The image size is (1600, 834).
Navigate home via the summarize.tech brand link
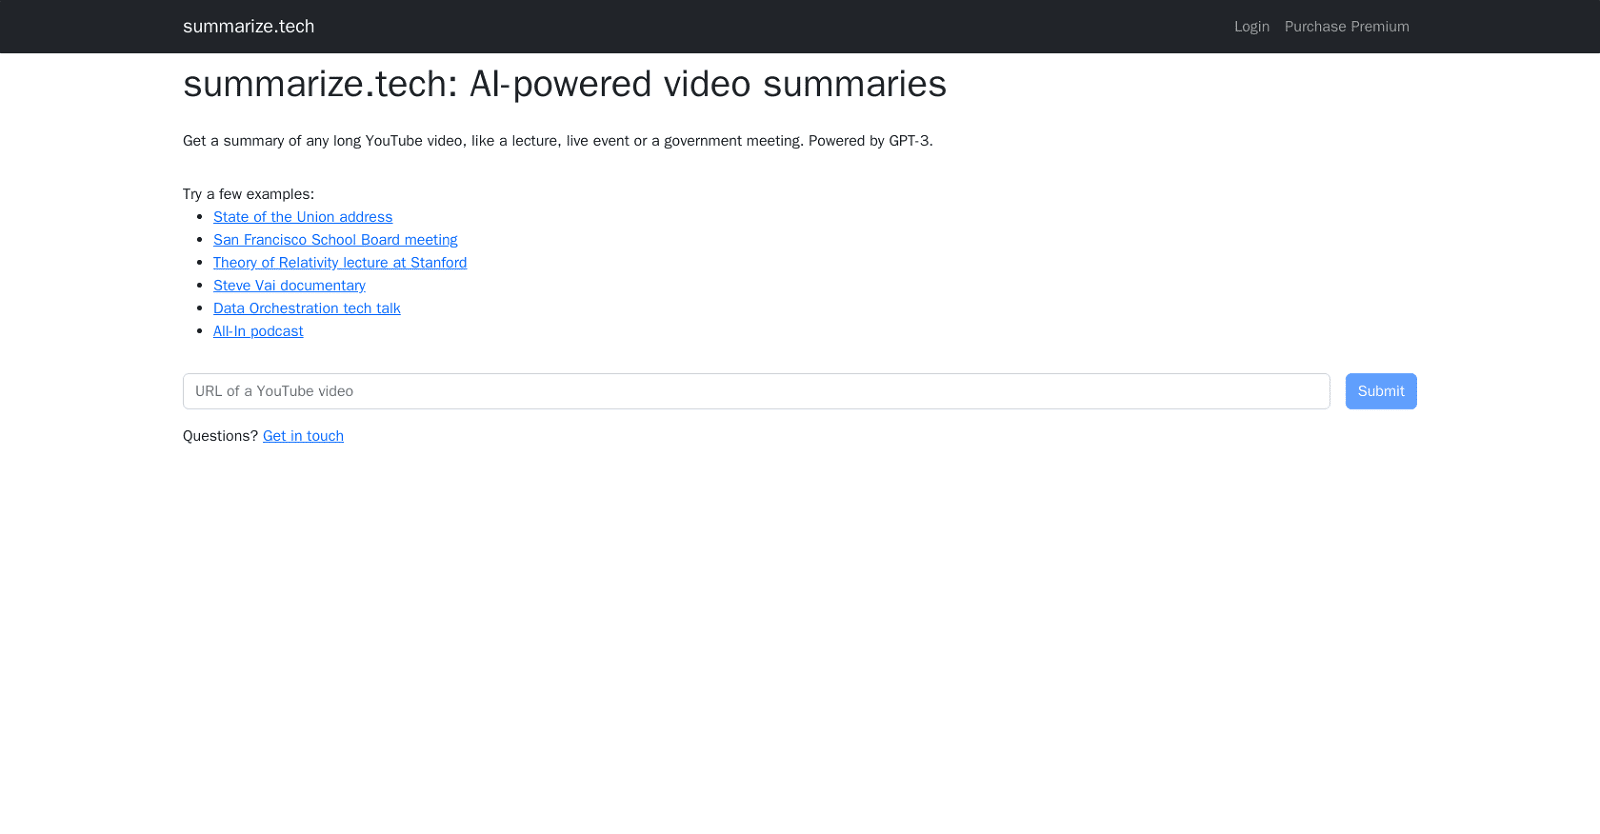(249, 27)
